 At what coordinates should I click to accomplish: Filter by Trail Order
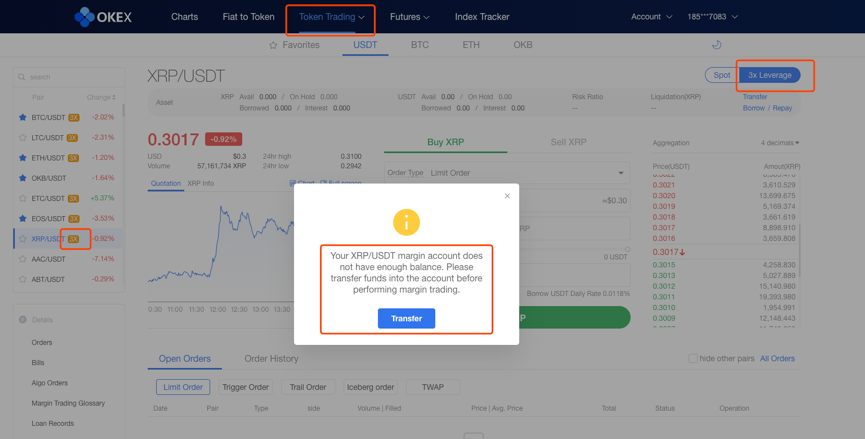coord(308,387)
